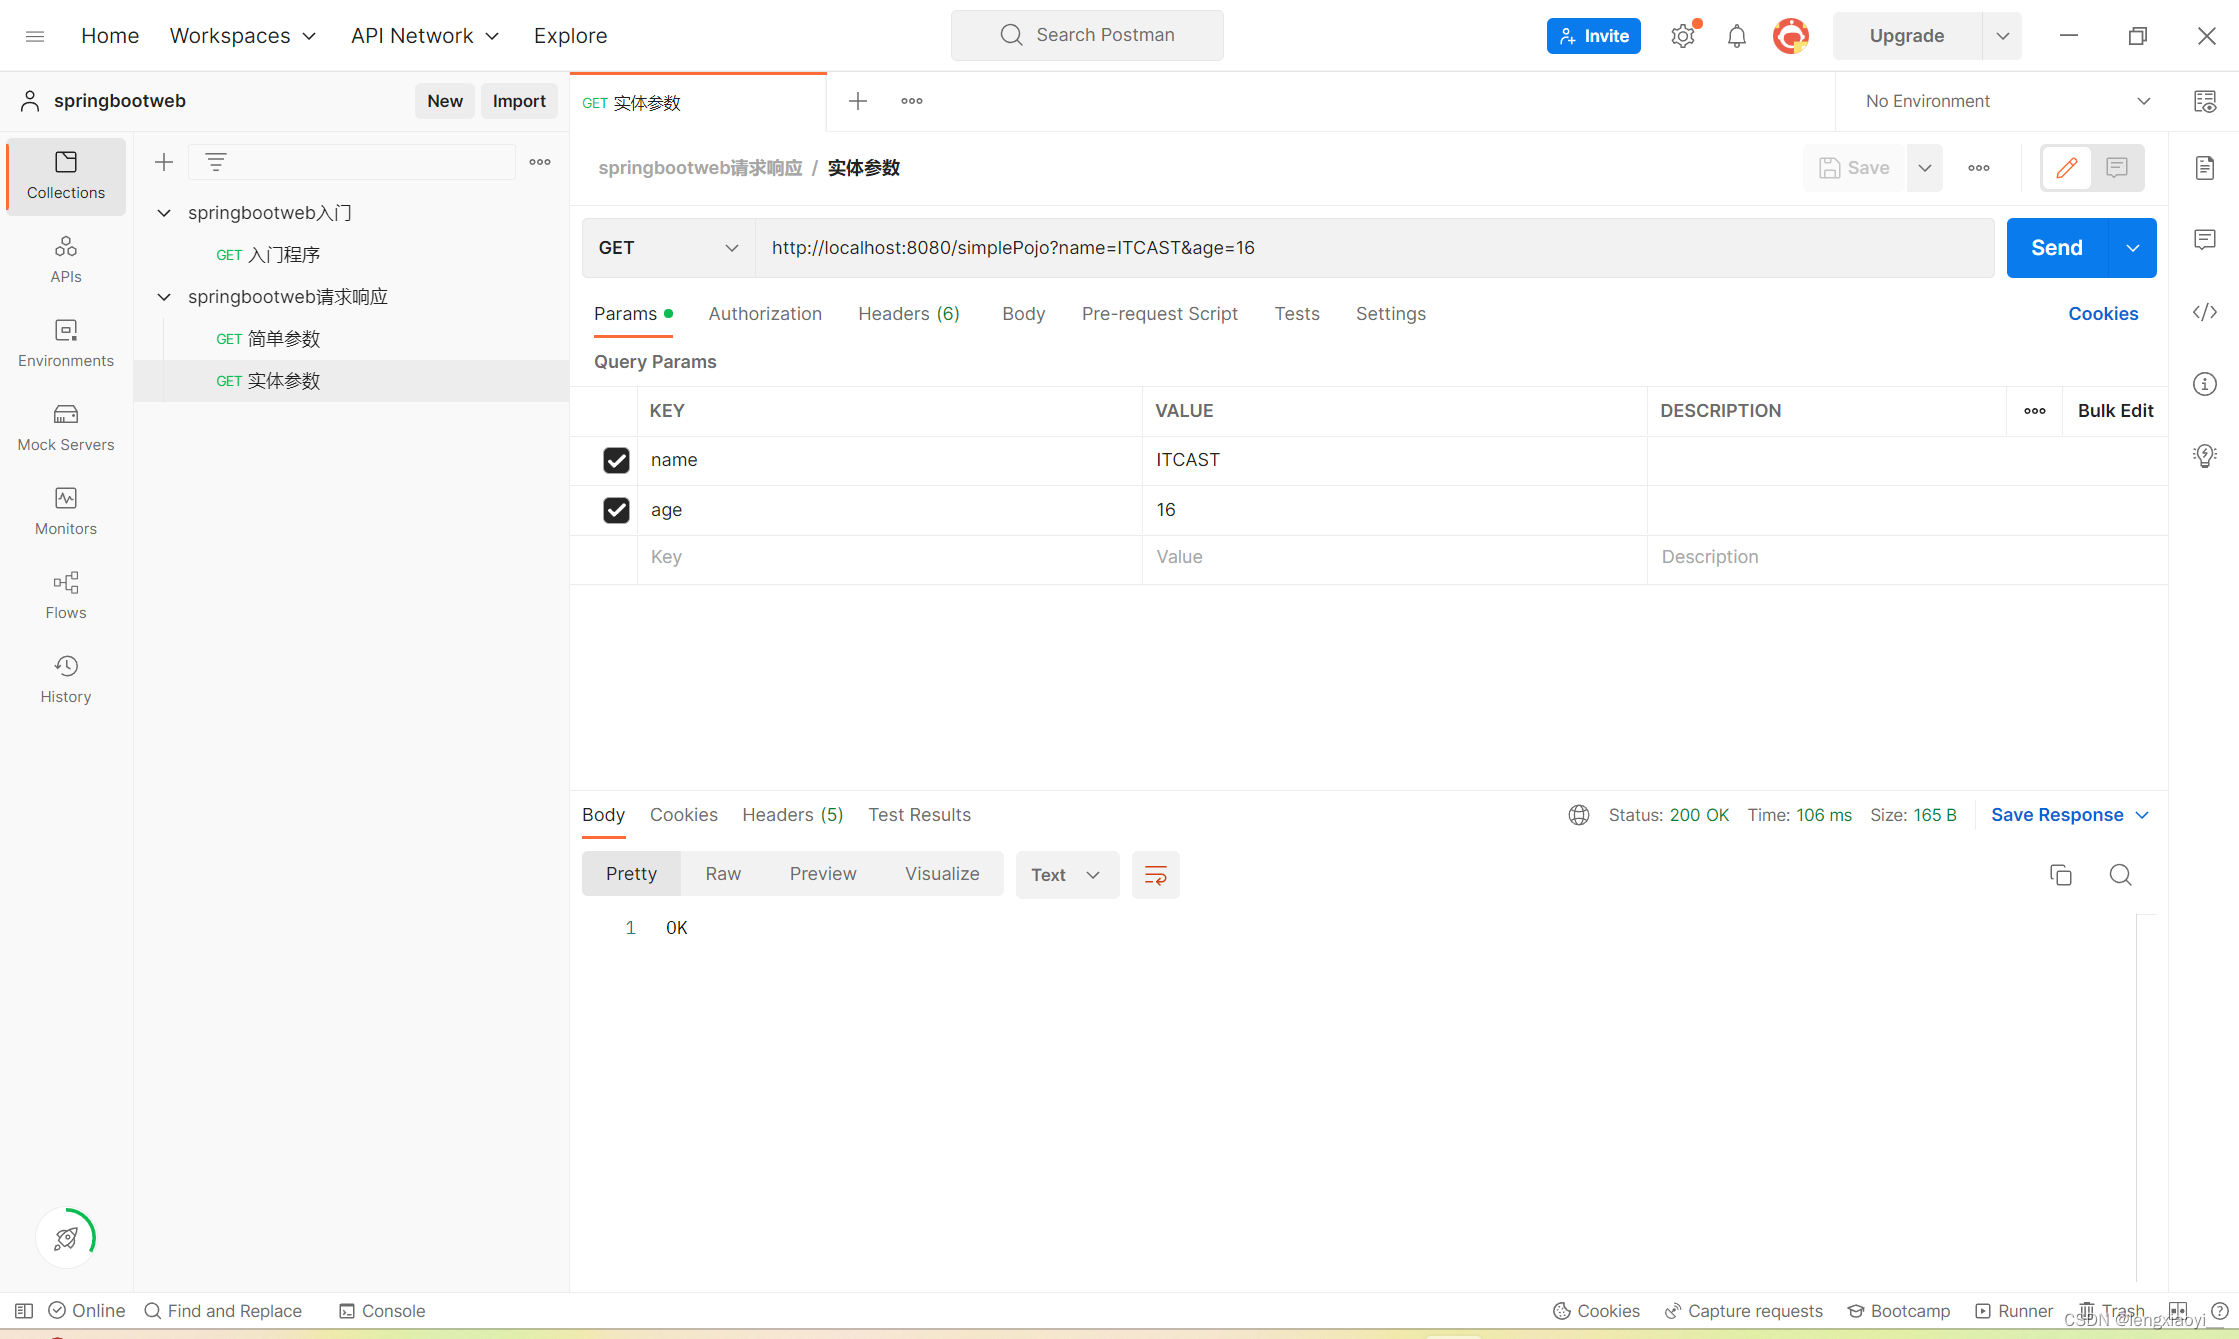
Task: Open the Upgrade dropdown arrow
Action: coord(2002,36)
